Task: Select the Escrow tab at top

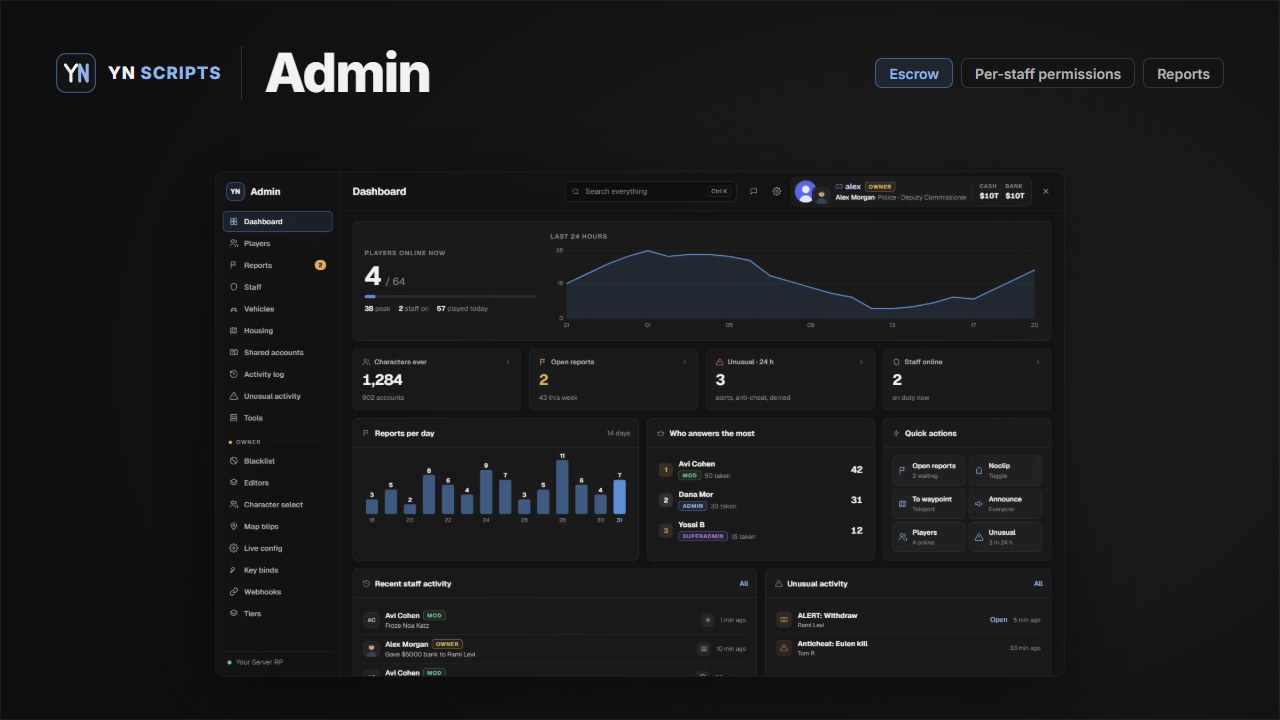Action: (x=914, y=73)
